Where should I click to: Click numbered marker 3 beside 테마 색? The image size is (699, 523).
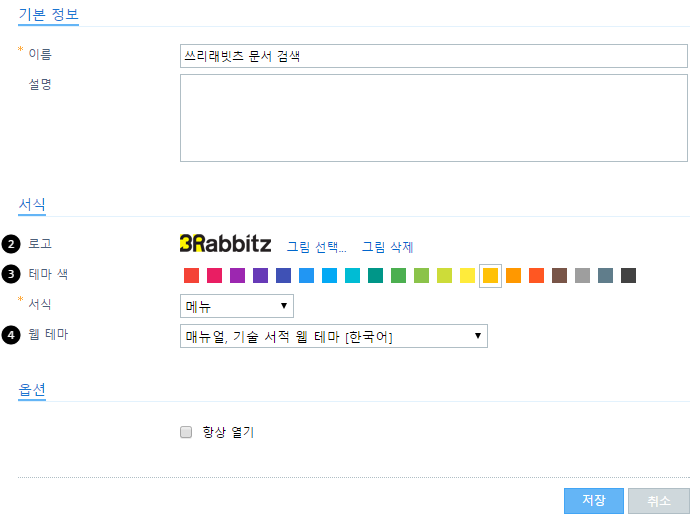pyautogui.click(x=11, y=274)
